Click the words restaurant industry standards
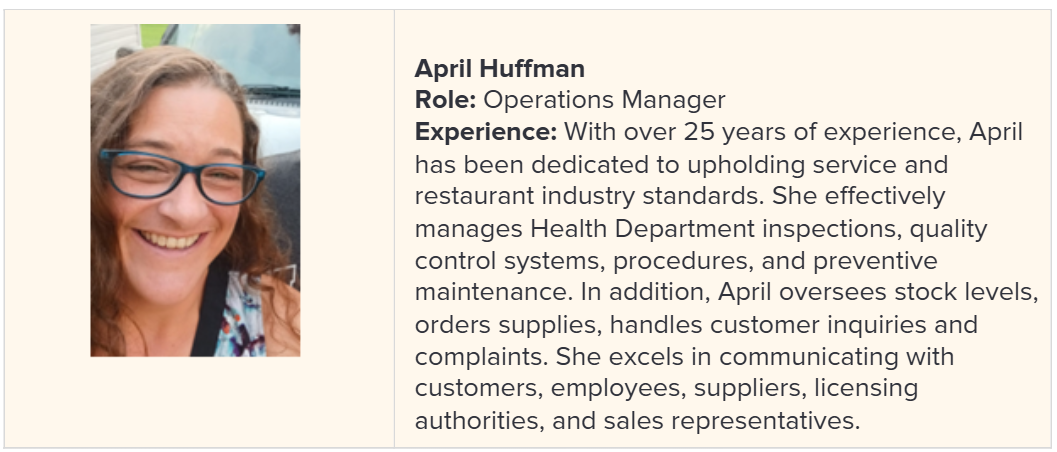The height and width of the screenshot is (452, 1057). [589, 196]
